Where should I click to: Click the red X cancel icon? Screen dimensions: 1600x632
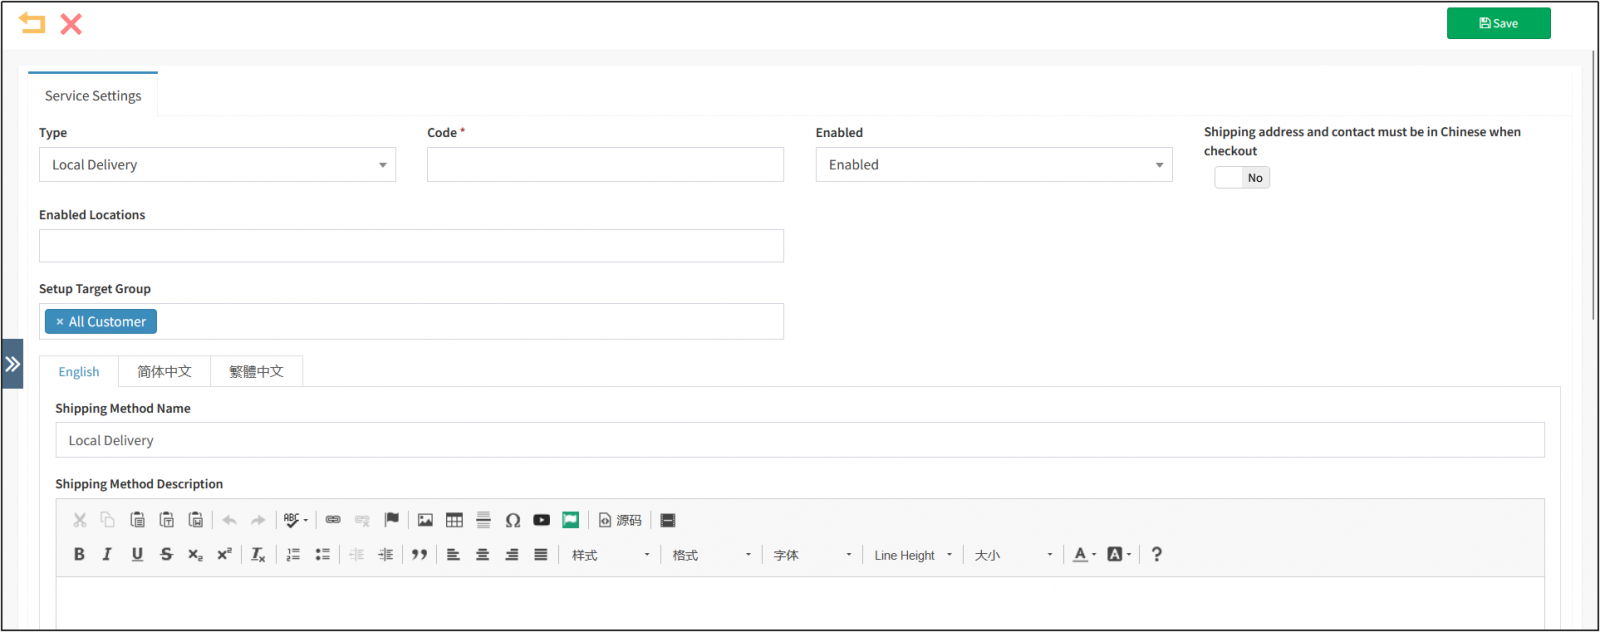point(71,24)
